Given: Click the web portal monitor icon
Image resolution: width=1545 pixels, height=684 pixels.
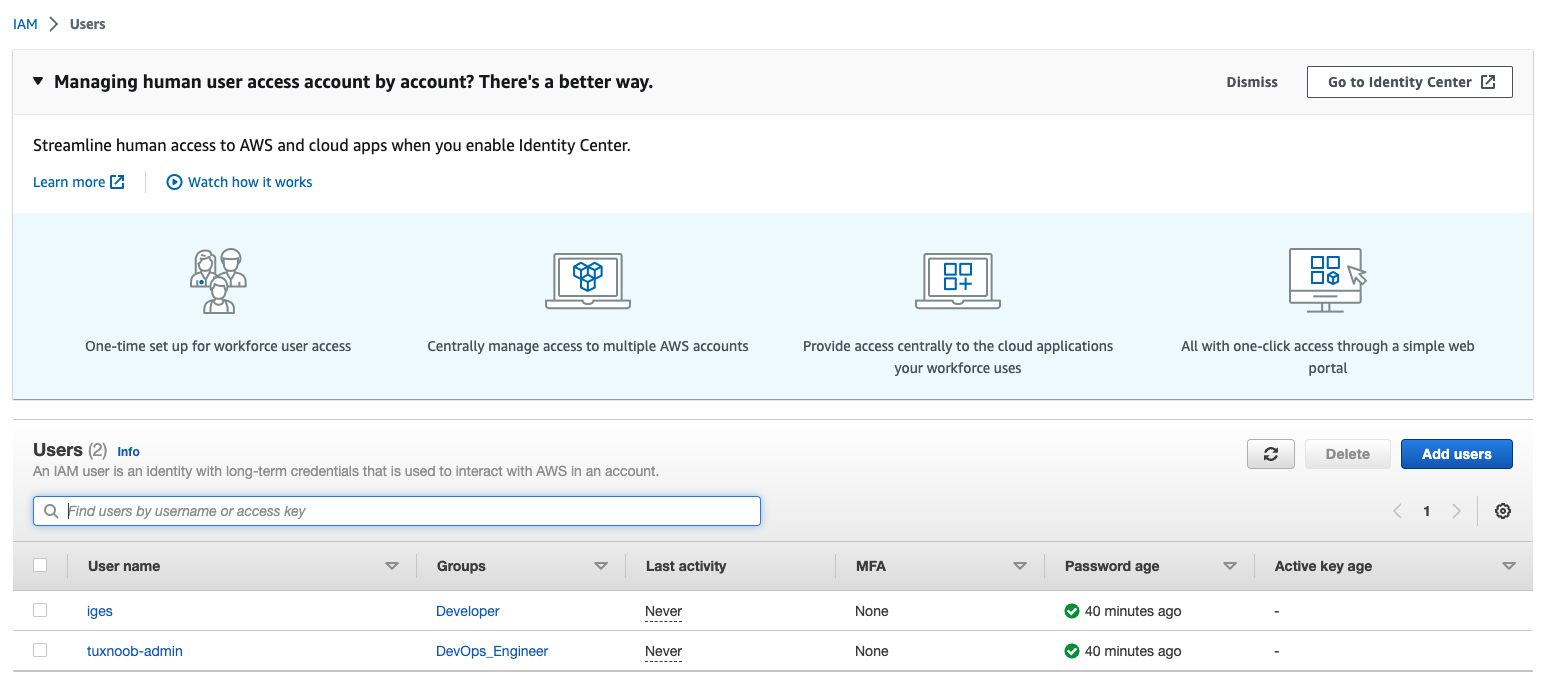Looking at the screenshot, I should coord(1327,281).
